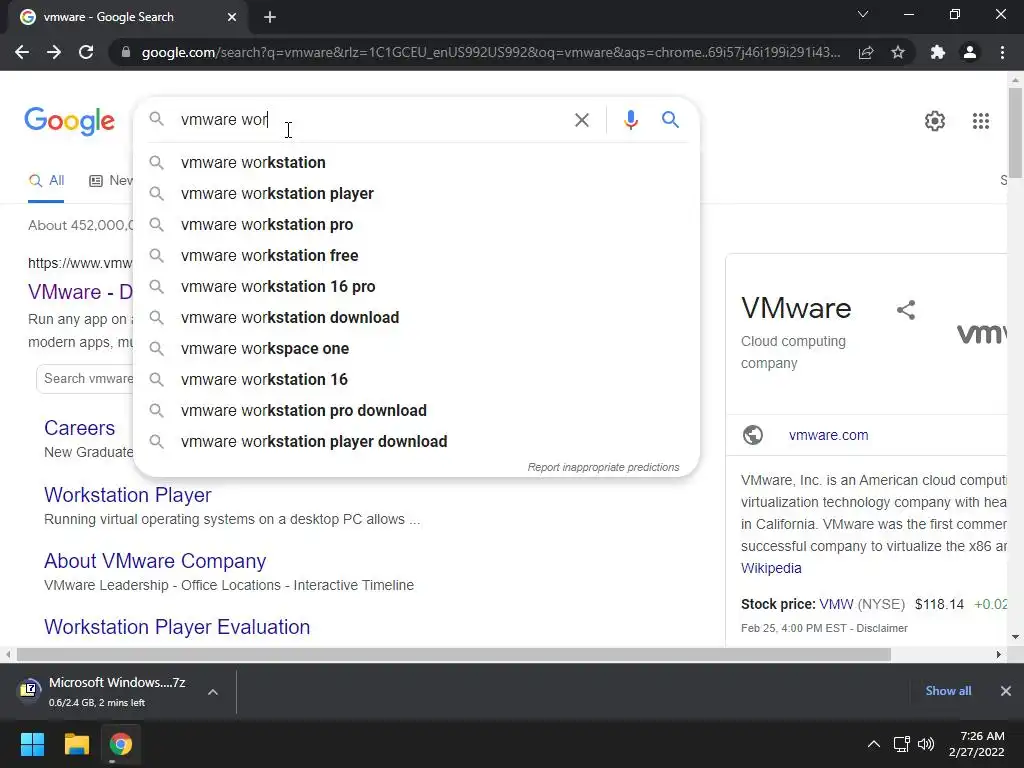Select suggestion vmware workstation pro
Screen dimensions: 1024x768
pos(416,225)
